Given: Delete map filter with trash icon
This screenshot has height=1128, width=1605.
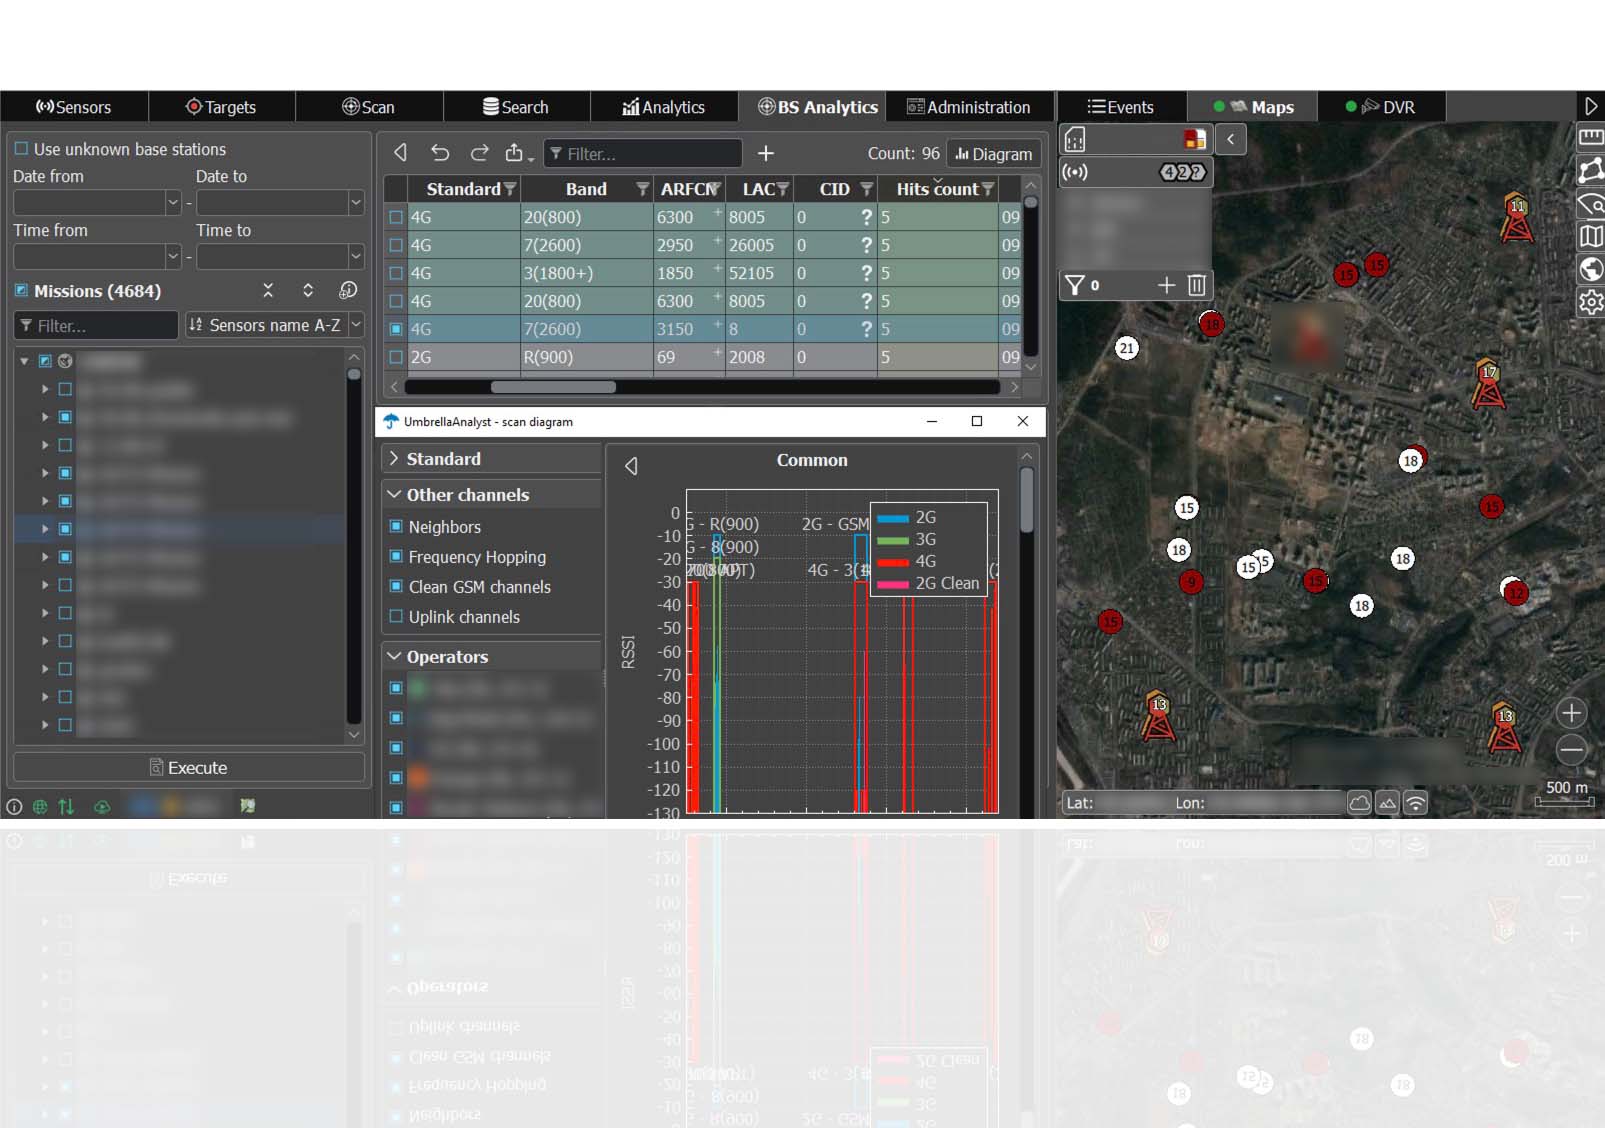Looking at the screenshot, I should [x=1197, y=286].
